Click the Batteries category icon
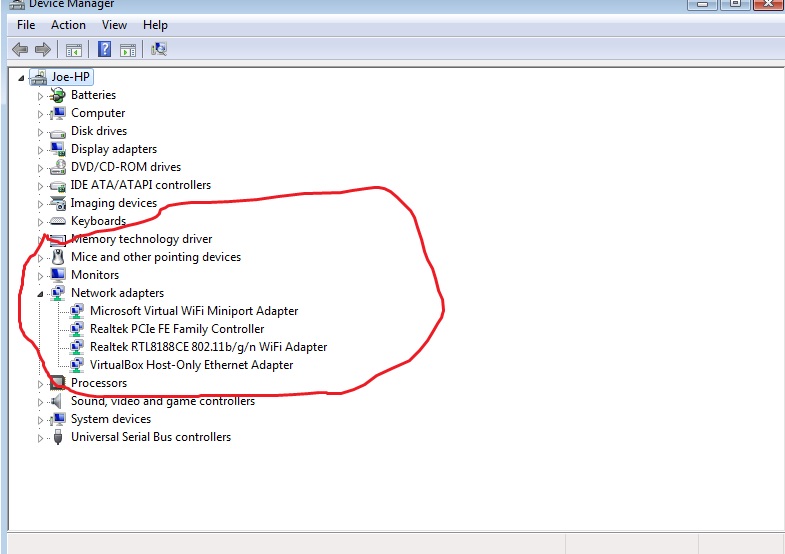 click(x=58, y=95)
